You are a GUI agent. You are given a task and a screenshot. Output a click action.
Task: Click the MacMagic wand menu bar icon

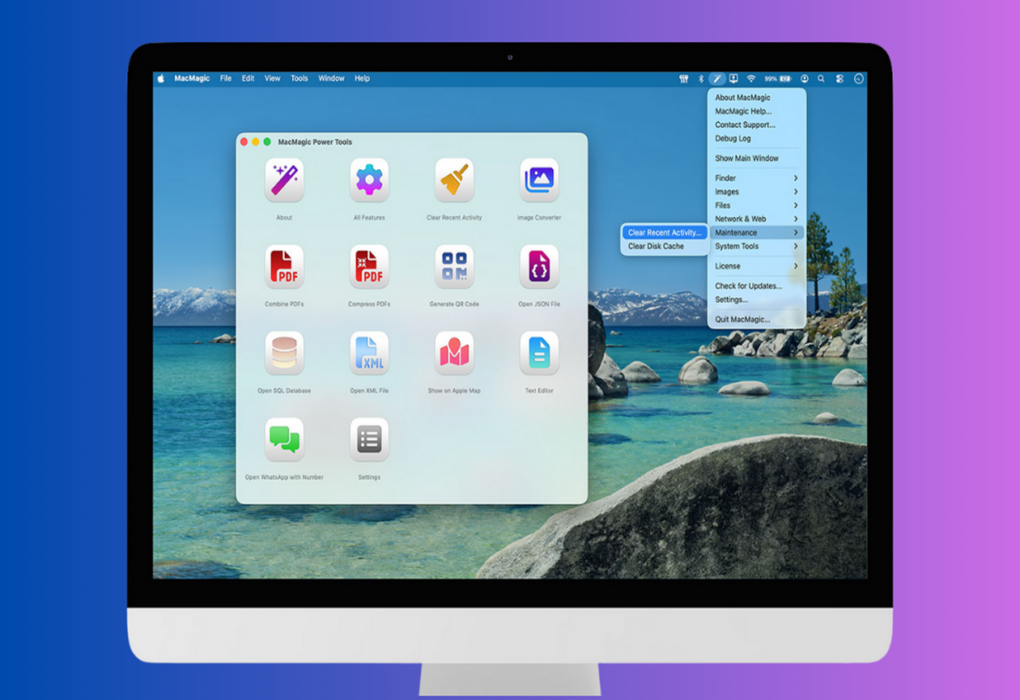pyautogui.click(x=717, y=78)
